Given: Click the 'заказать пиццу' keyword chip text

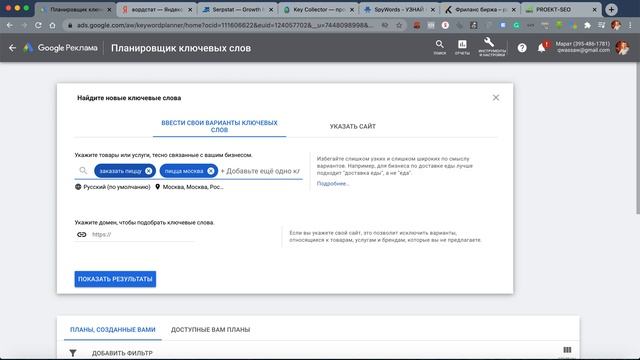Looking at the screenshot, I should (x=120, y=171).
